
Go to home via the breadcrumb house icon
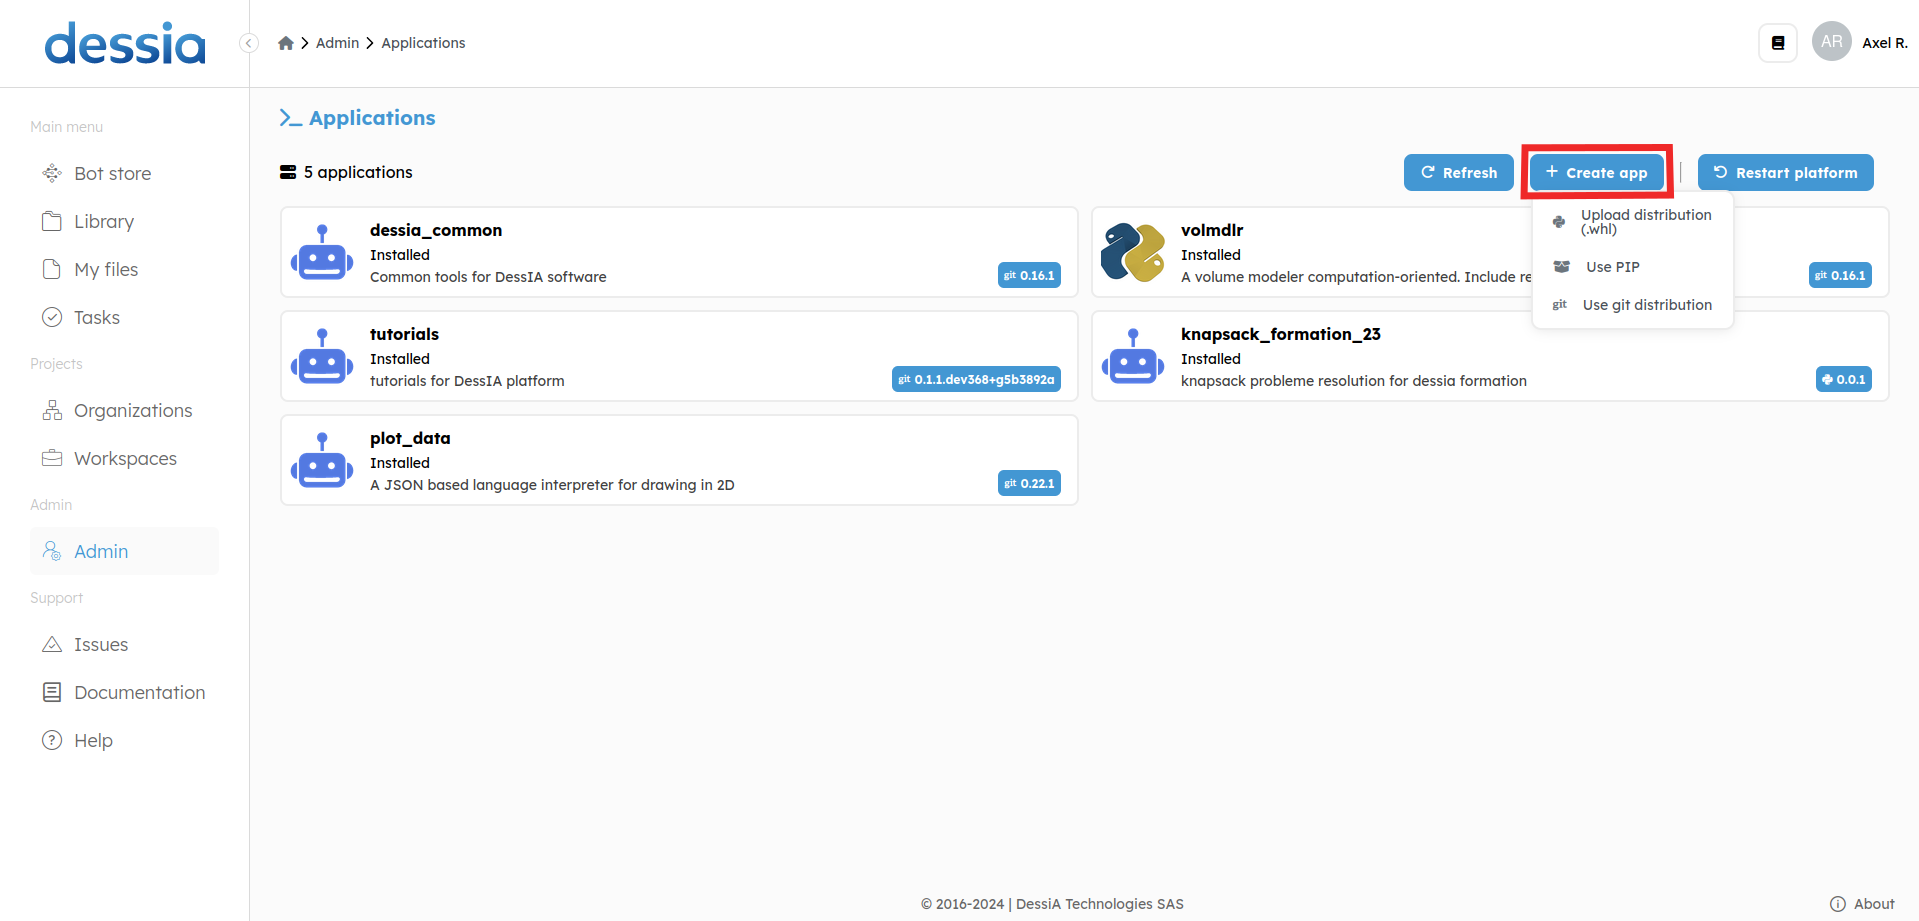(x=286, y=43)
